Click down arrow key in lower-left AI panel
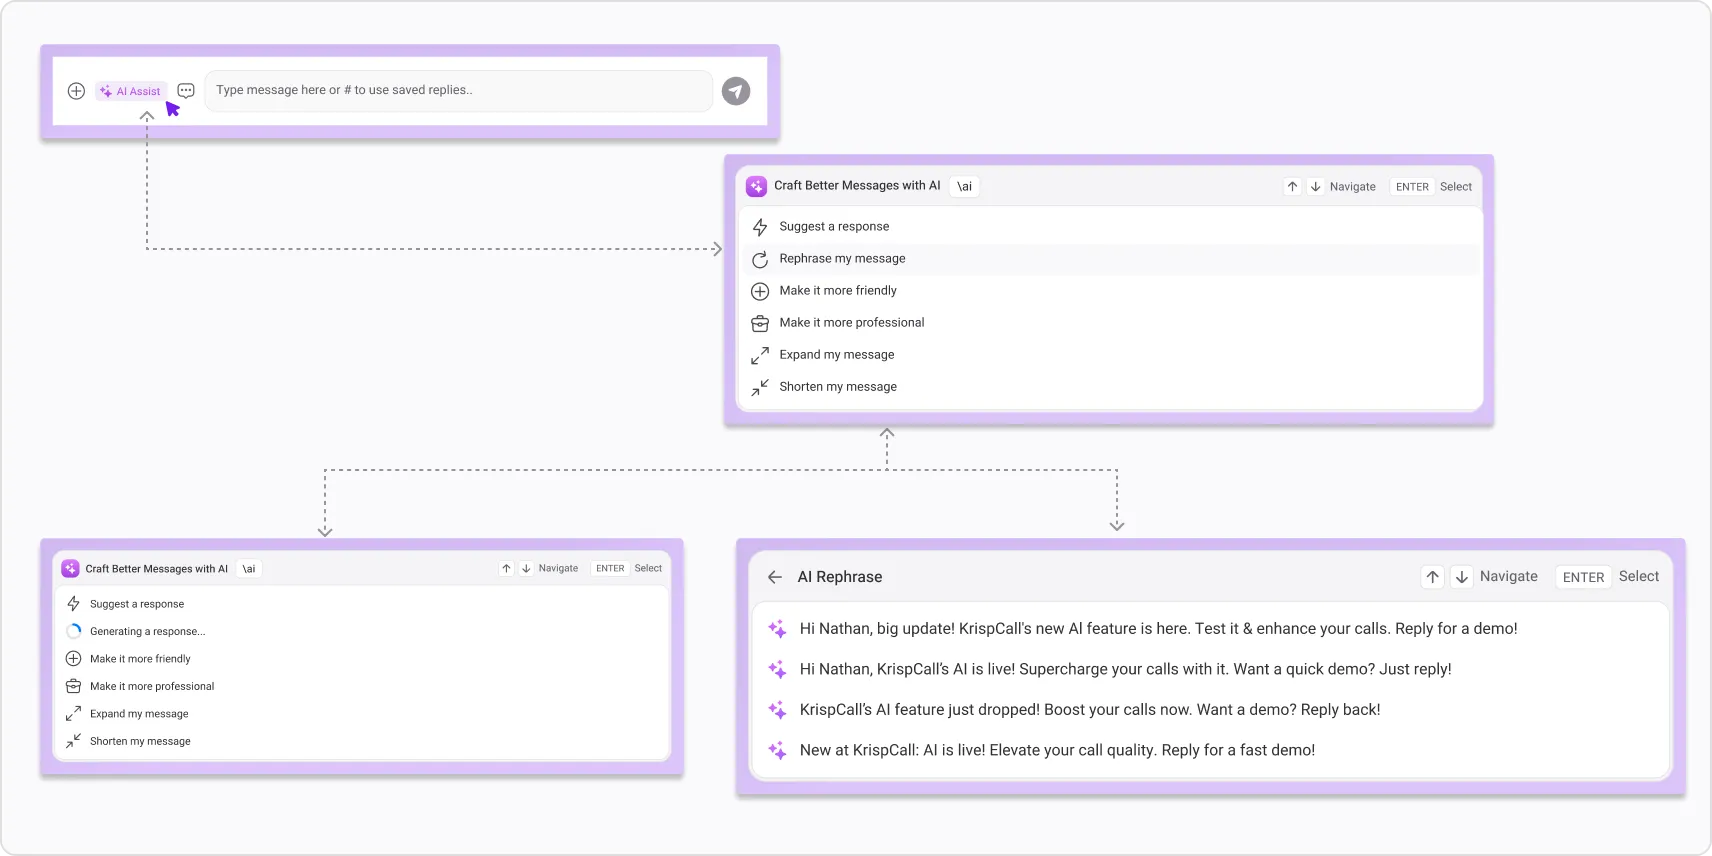 526,568
